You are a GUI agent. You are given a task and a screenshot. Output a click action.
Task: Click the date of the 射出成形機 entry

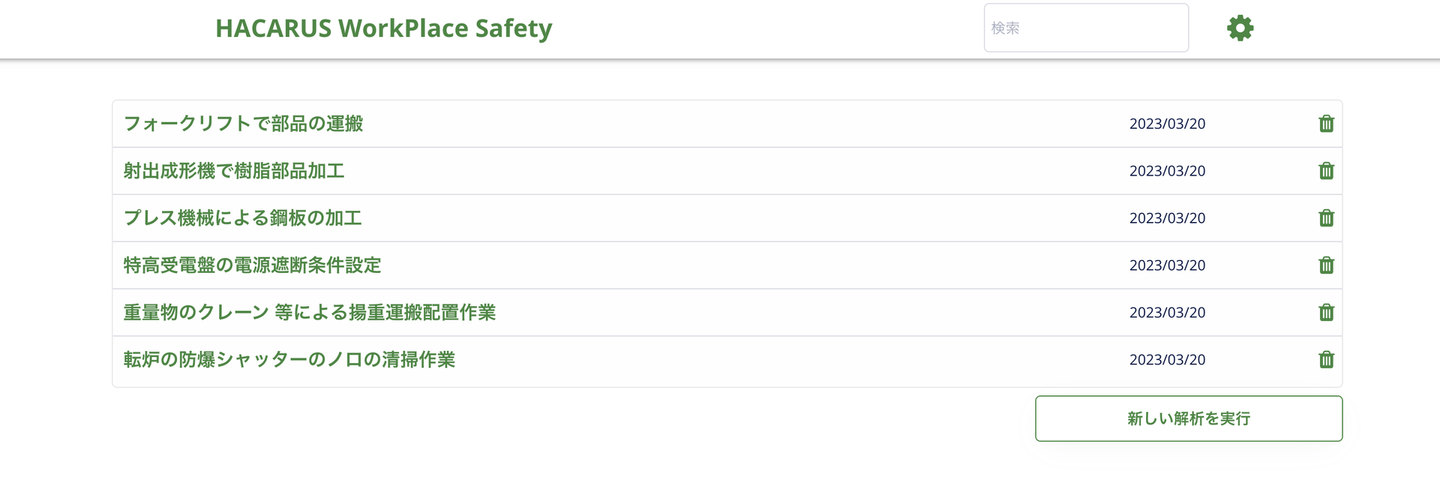pyautogui.click(x=1167, y=171)
